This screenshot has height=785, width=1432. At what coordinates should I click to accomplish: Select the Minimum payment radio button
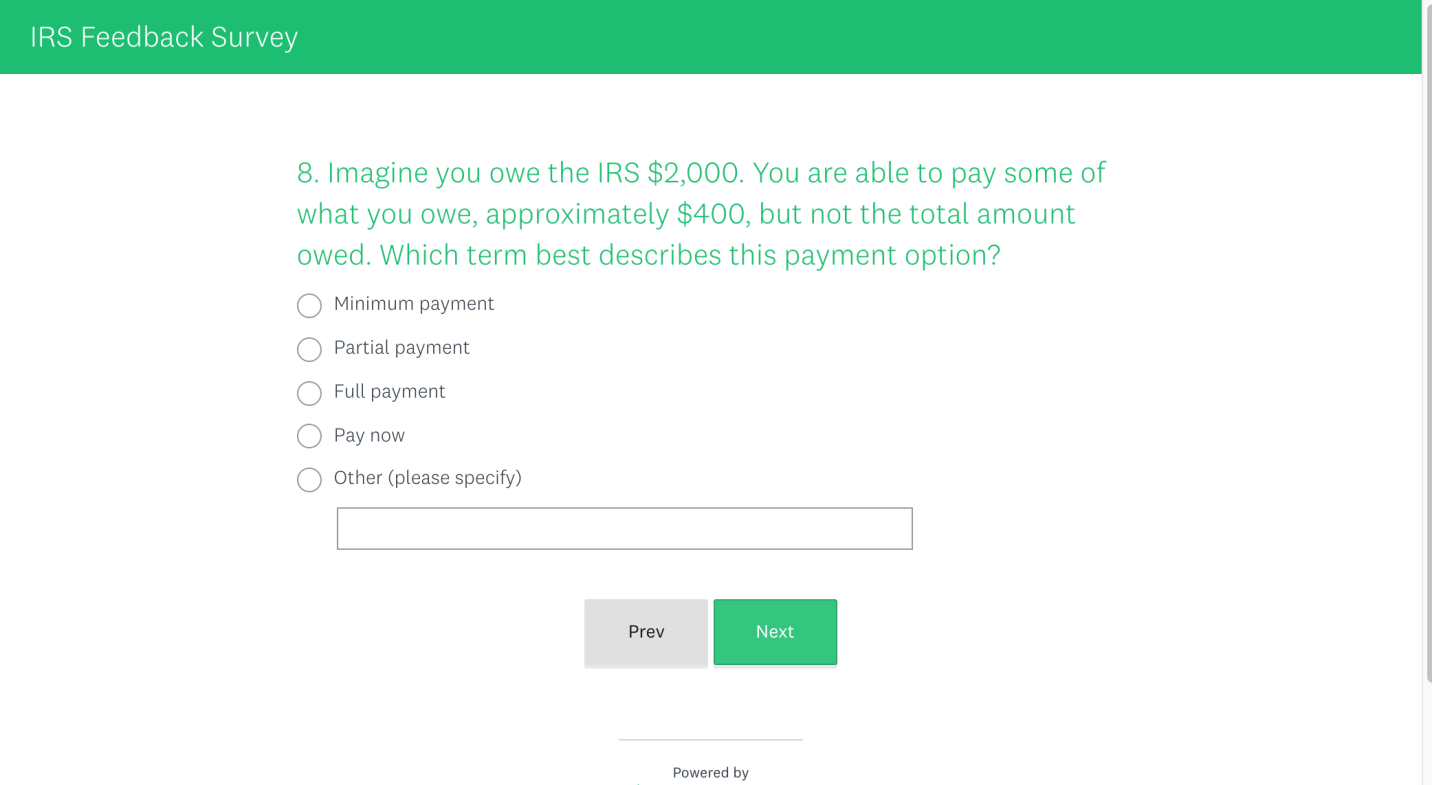coord(309,305)
